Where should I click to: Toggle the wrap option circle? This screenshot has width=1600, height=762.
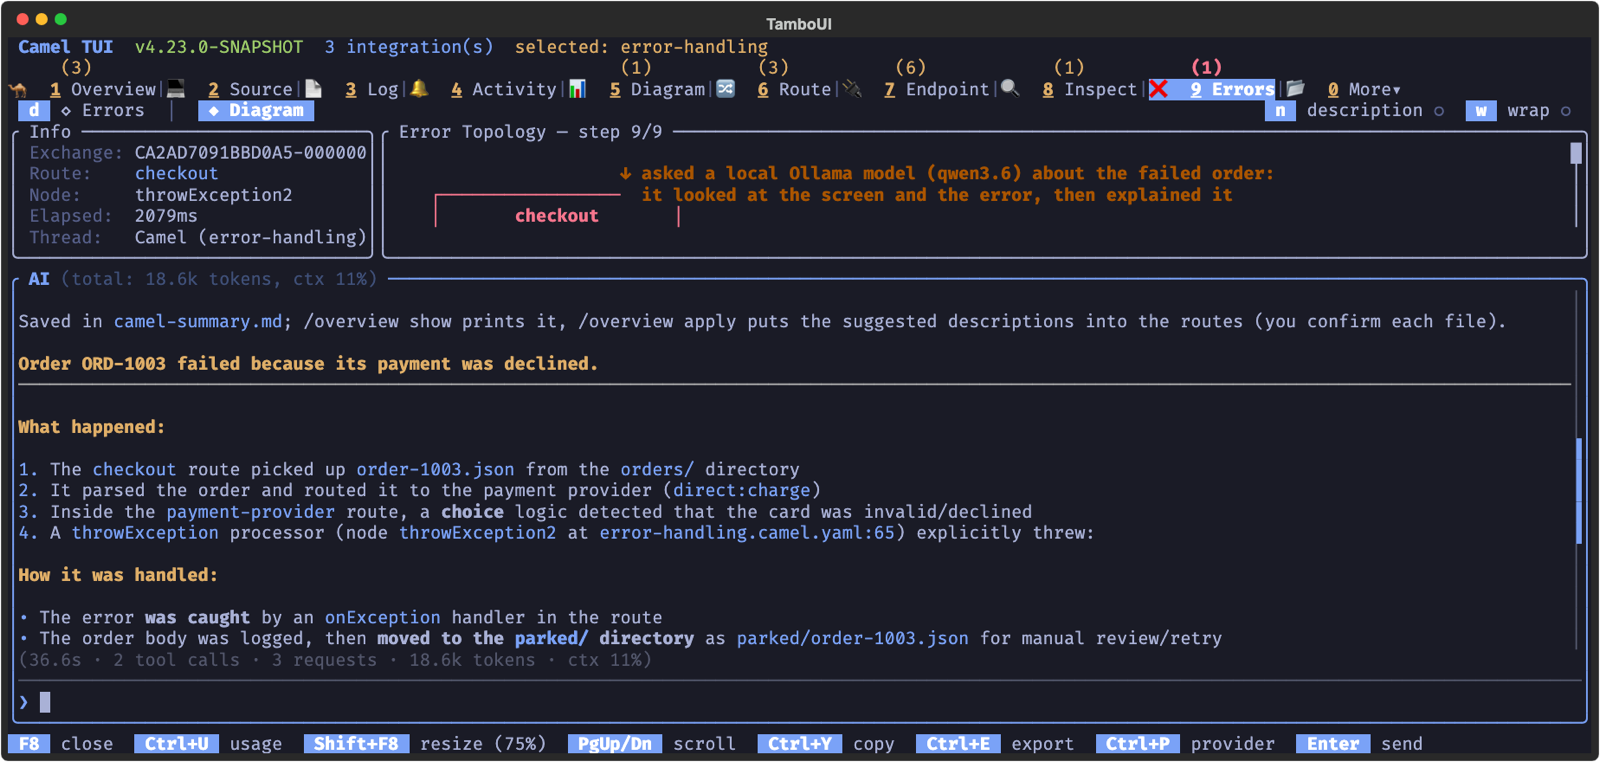click(x=1566, y=111)
